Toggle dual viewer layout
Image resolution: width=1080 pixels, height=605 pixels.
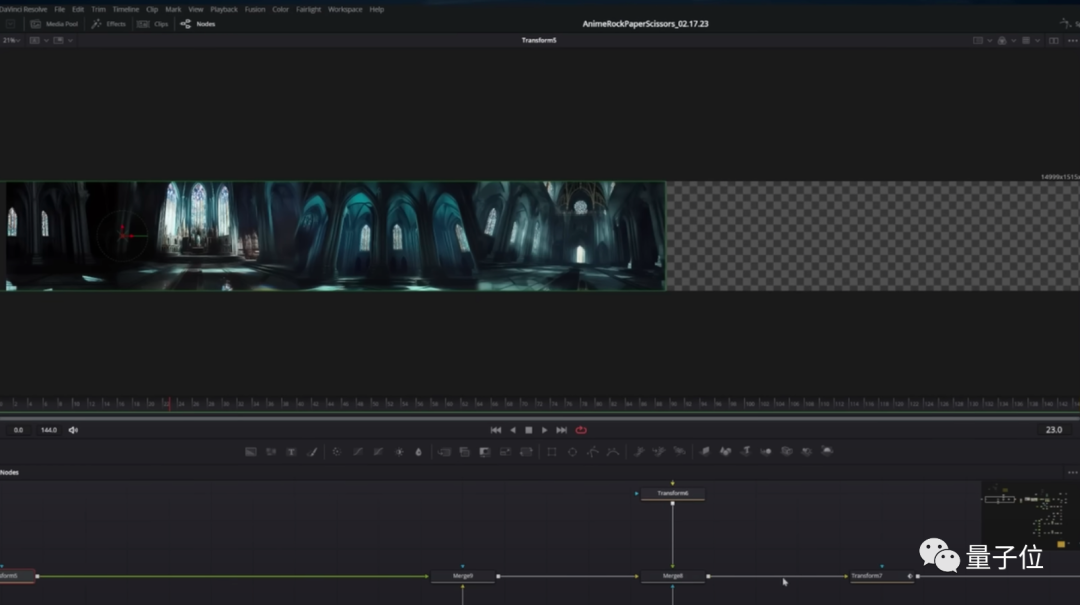tap(1053, 40)
